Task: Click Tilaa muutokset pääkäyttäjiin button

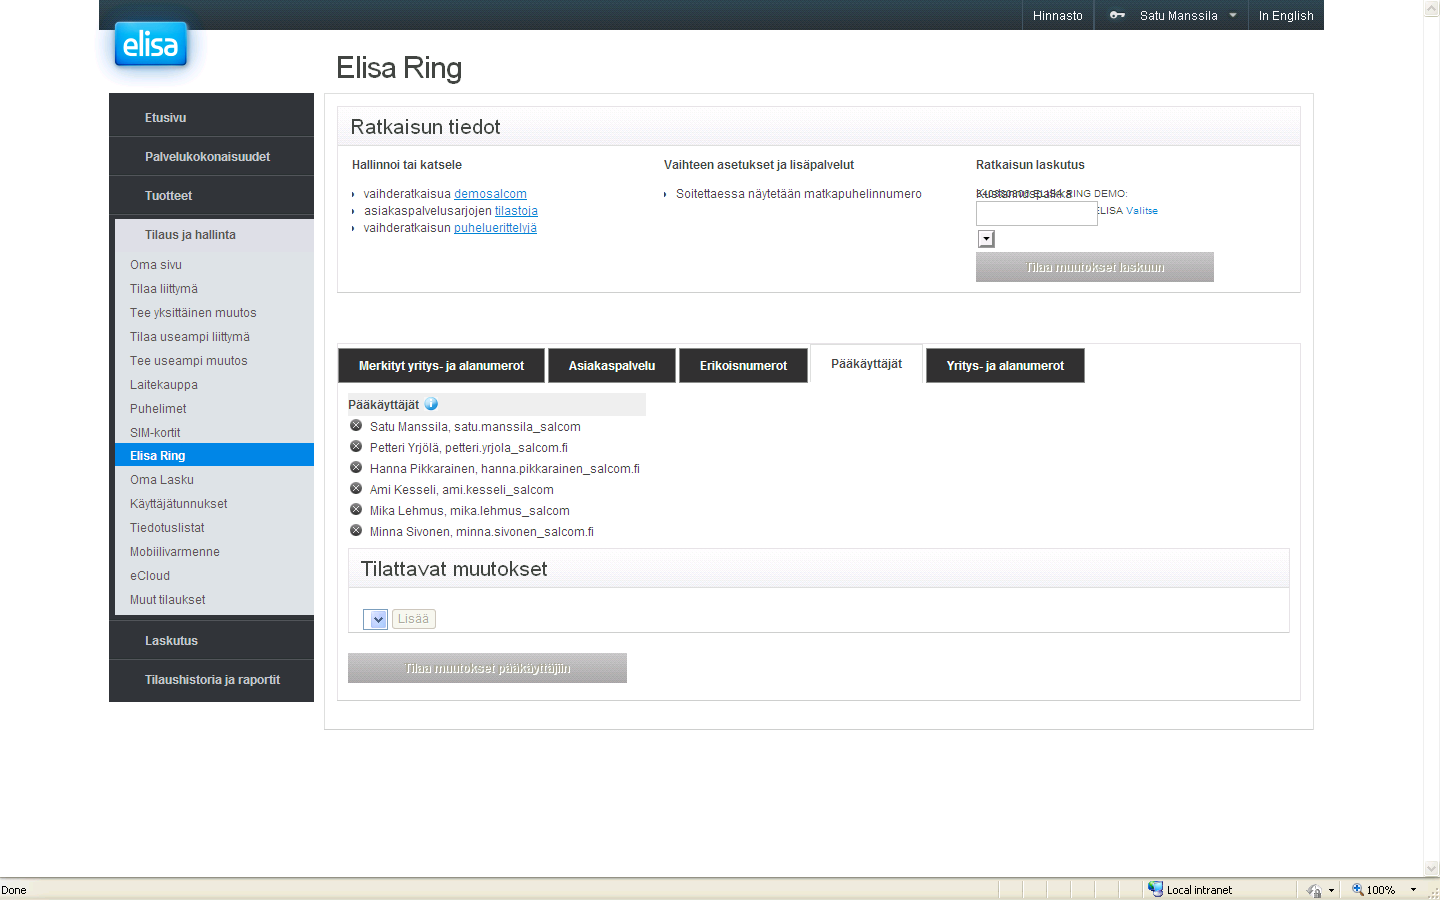Action: (x=487, y=668)
